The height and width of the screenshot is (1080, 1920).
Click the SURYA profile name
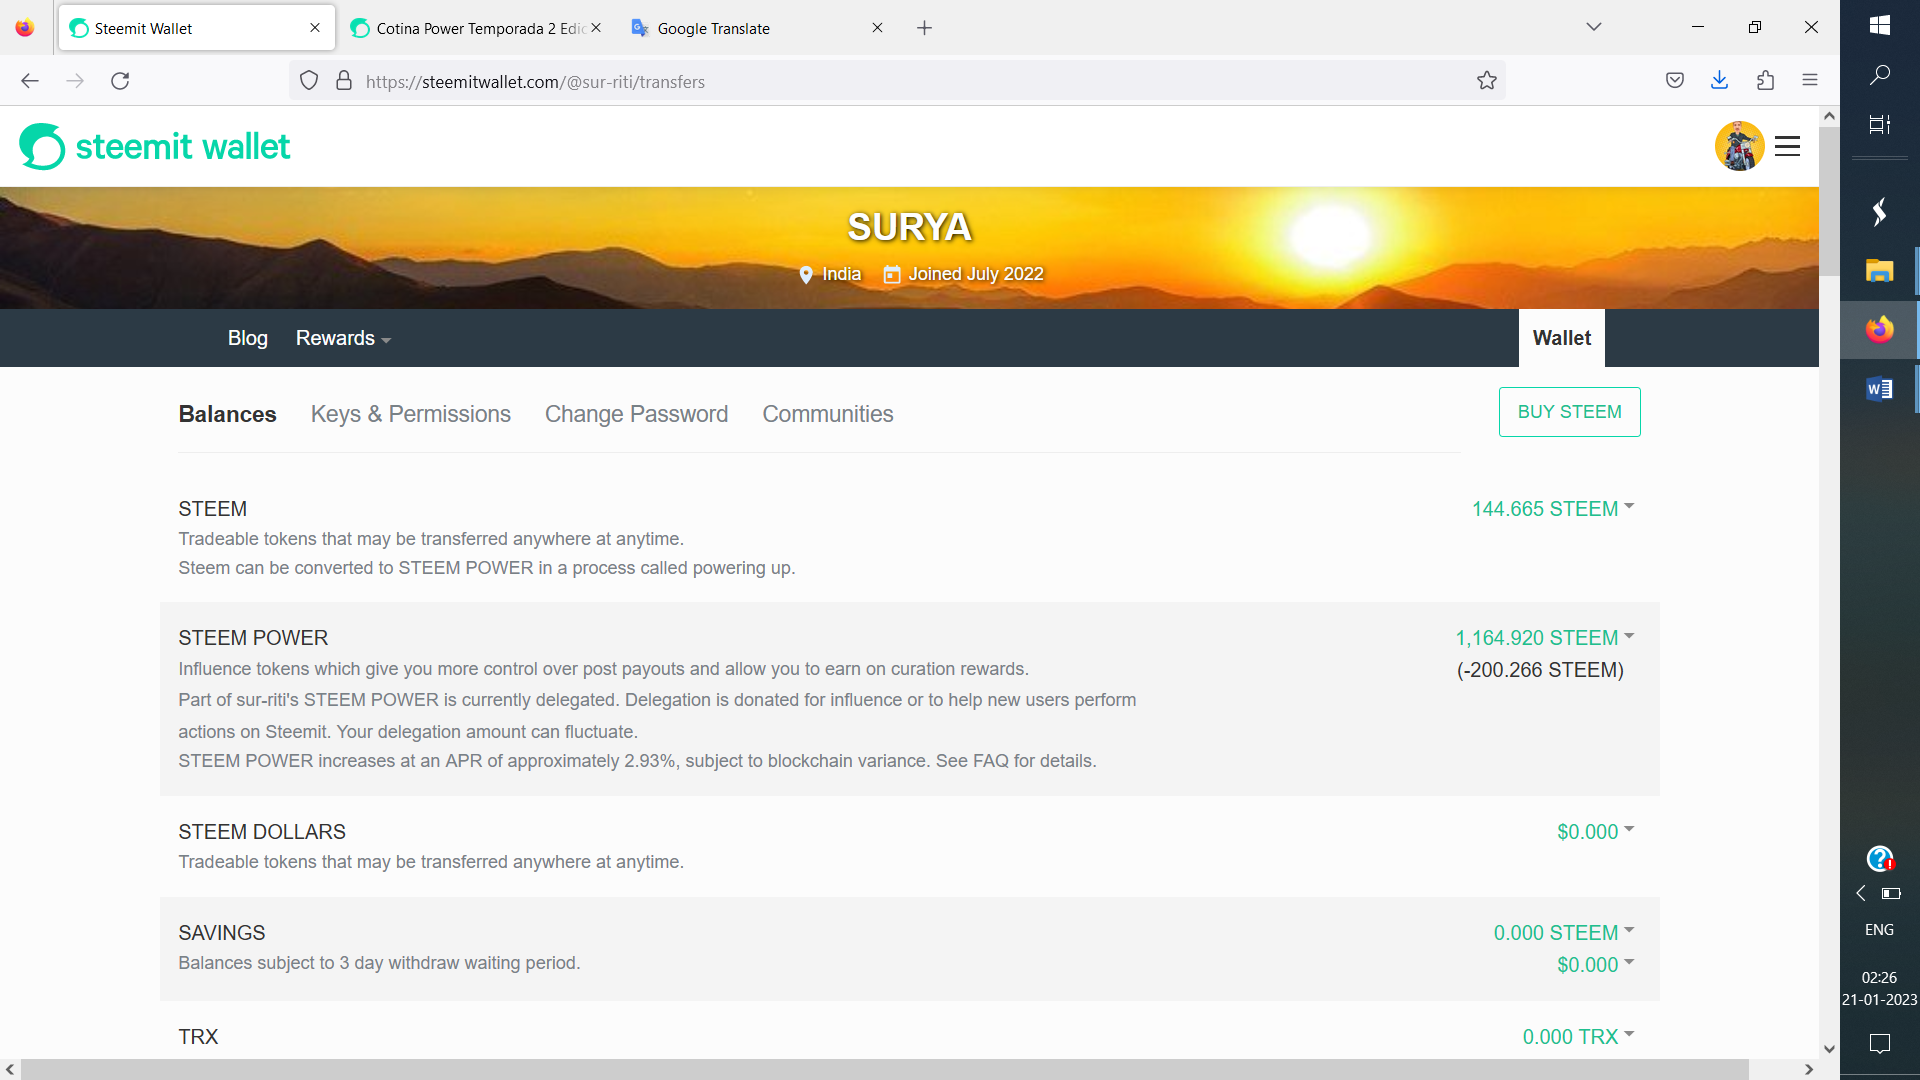click(909, 227)
